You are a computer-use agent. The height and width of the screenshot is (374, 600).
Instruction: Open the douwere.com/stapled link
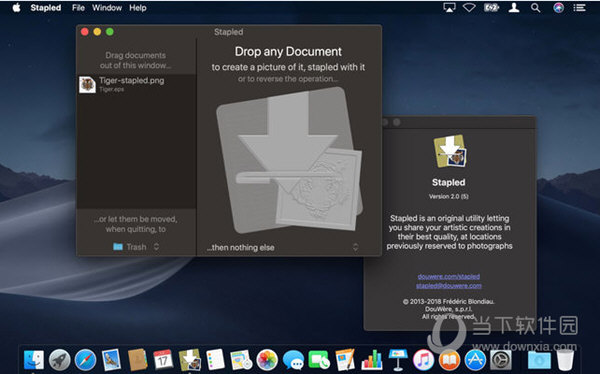coord(448,276)
